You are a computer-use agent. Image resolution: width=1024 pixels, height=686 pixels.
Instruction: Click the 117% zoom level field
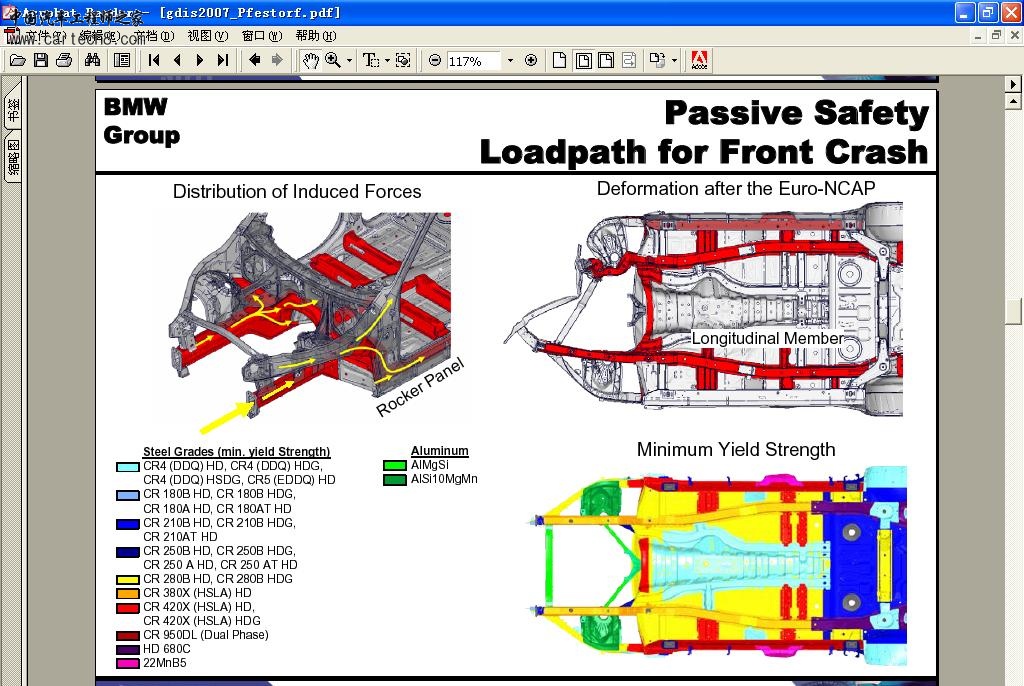pos(473,61)
